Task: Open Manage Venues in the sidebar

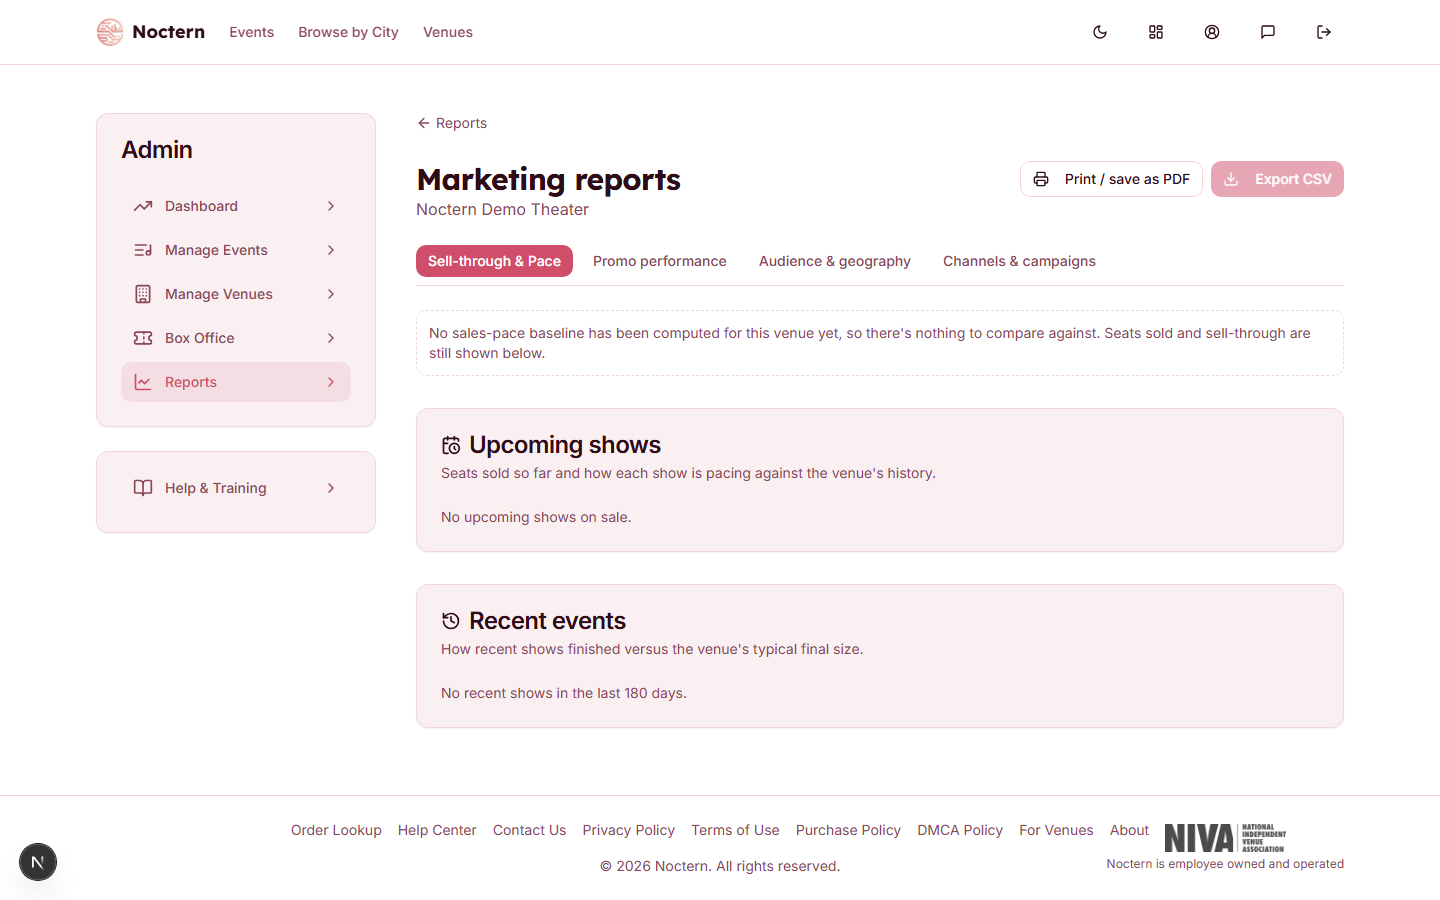Action: [x=236, y=294]
